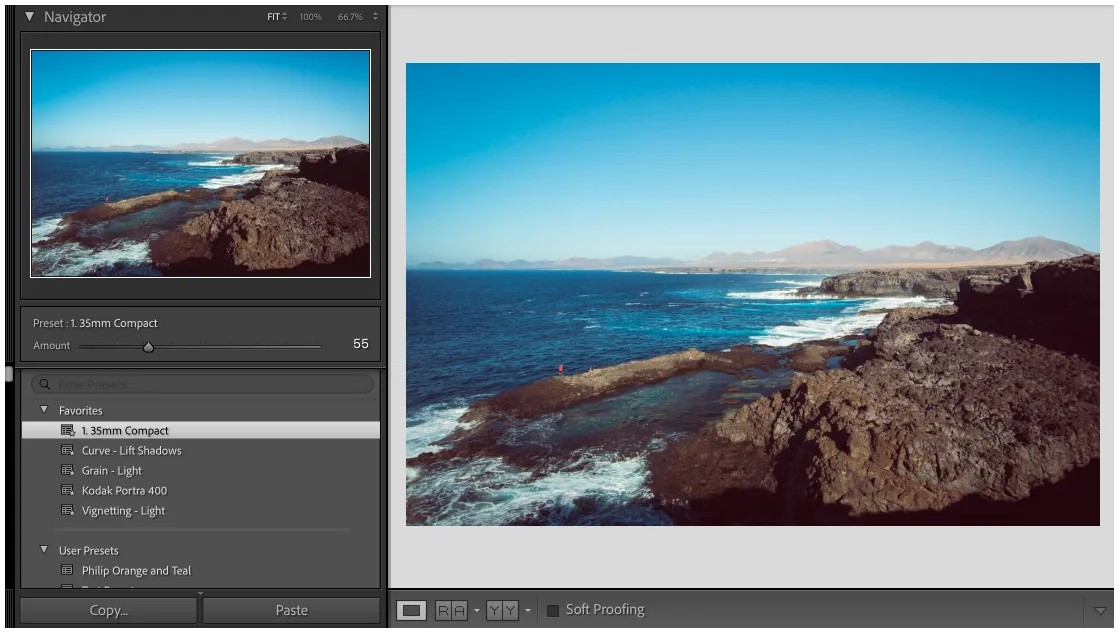Screen dimensions: 1119x633
Task: Set Navigator zoom to 66.7%
Action: click(x=350, y=16)
